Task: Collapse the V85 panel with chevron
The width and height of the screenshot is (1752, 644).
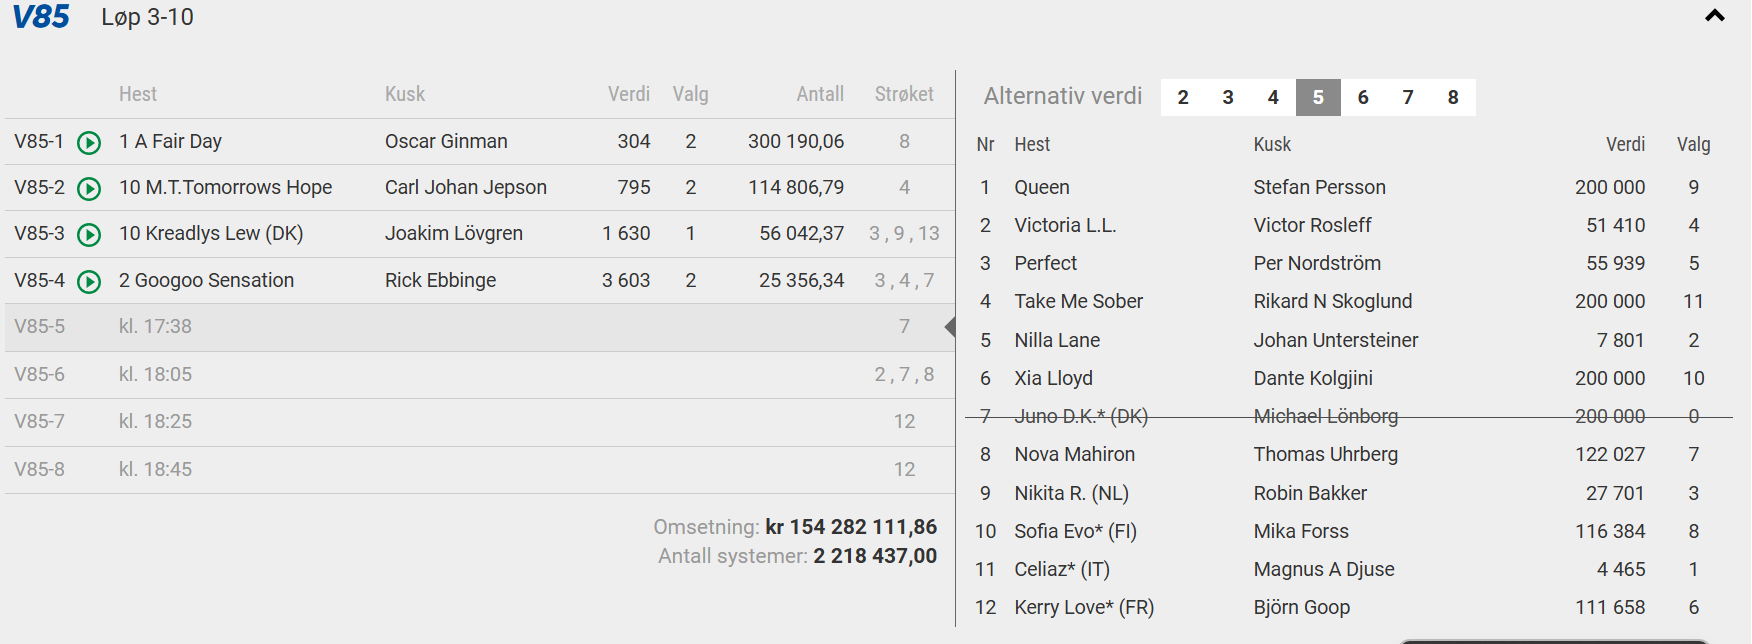Action: pyautogui.click(x=1714, y=16)
